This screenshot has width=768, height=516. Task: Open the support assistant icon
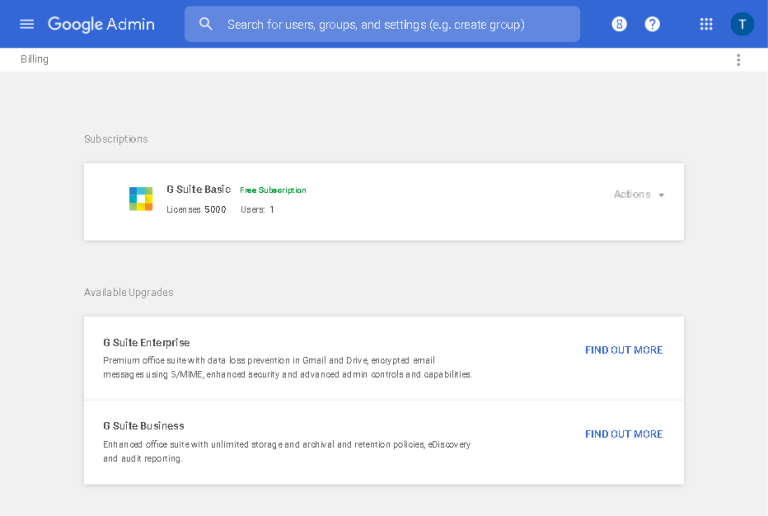619,24
